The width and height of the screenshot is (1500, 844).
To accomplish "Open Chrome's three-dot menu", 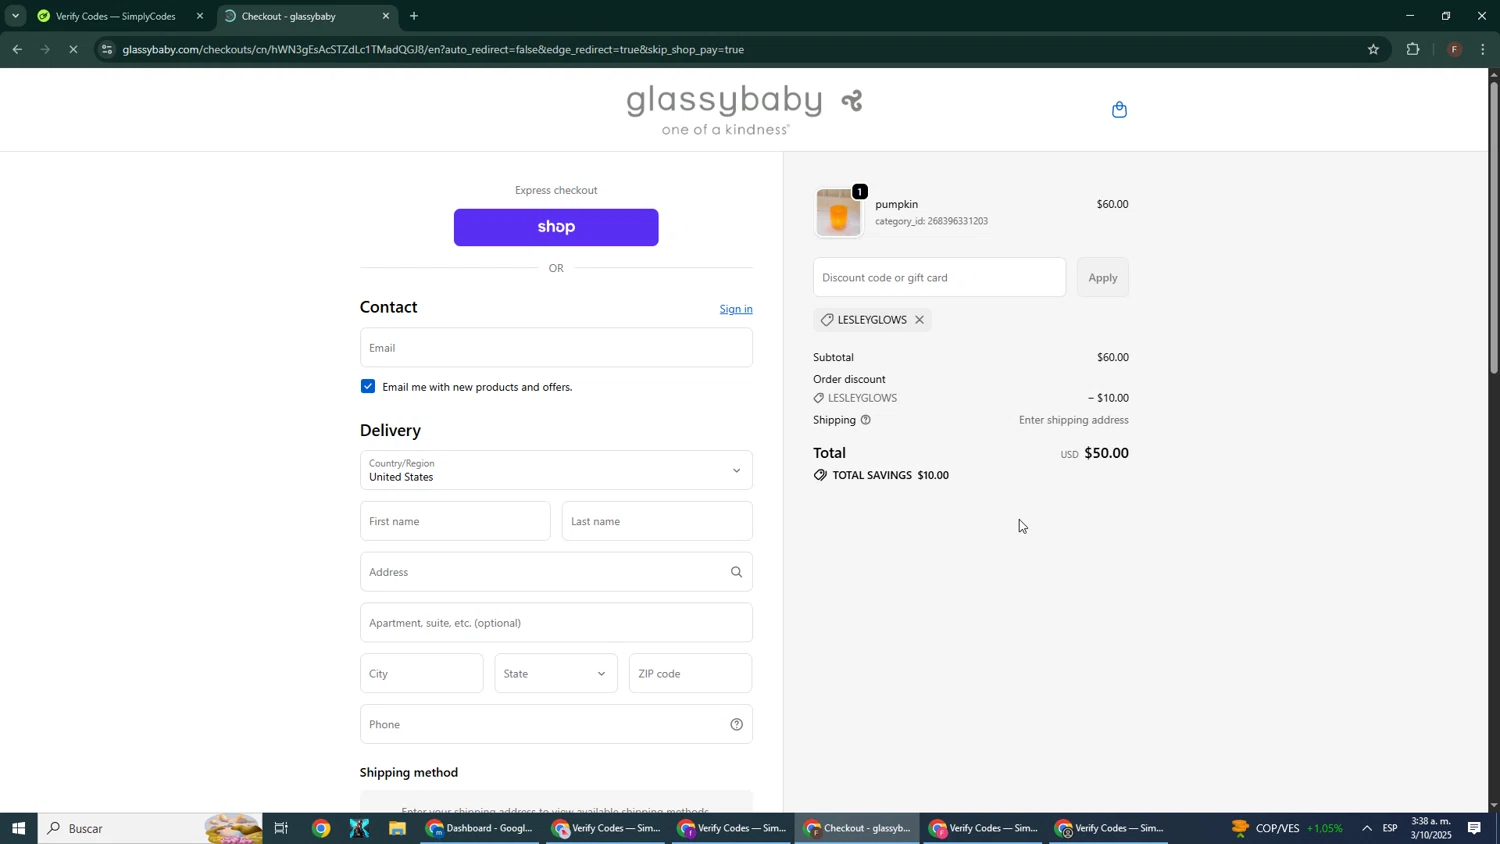I will 1483,49.
